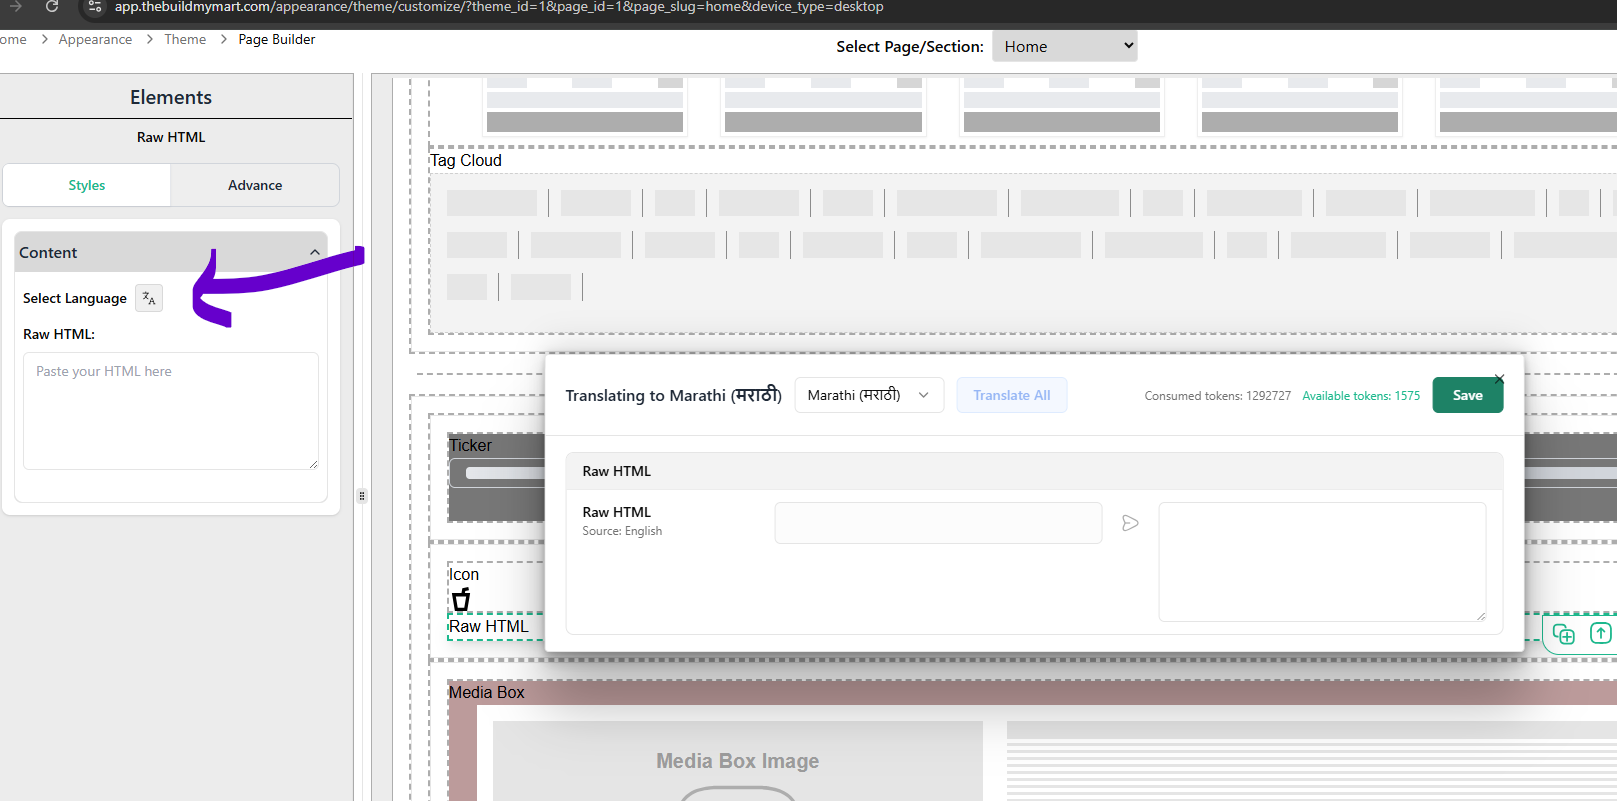Select the Media Box element
The image size is (1617, 801).
[x=486, y=693]
